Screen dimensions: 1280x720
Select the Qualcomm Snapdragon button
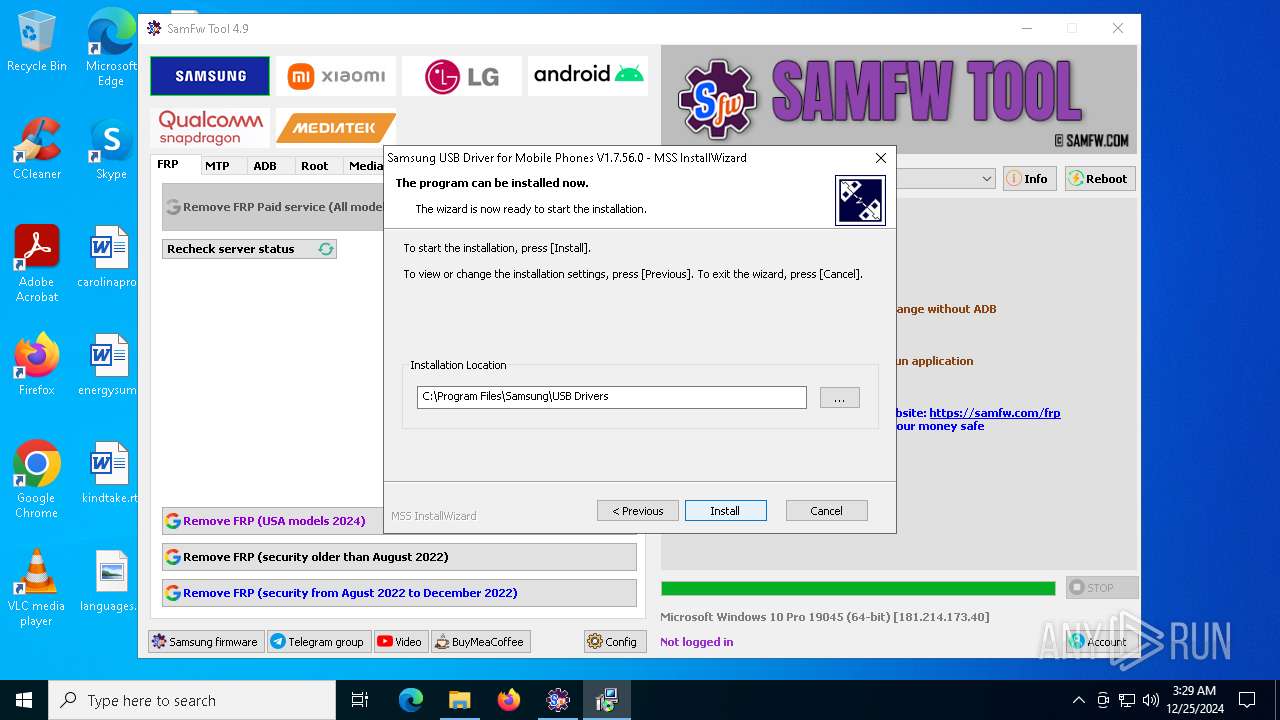coord(210,128)
